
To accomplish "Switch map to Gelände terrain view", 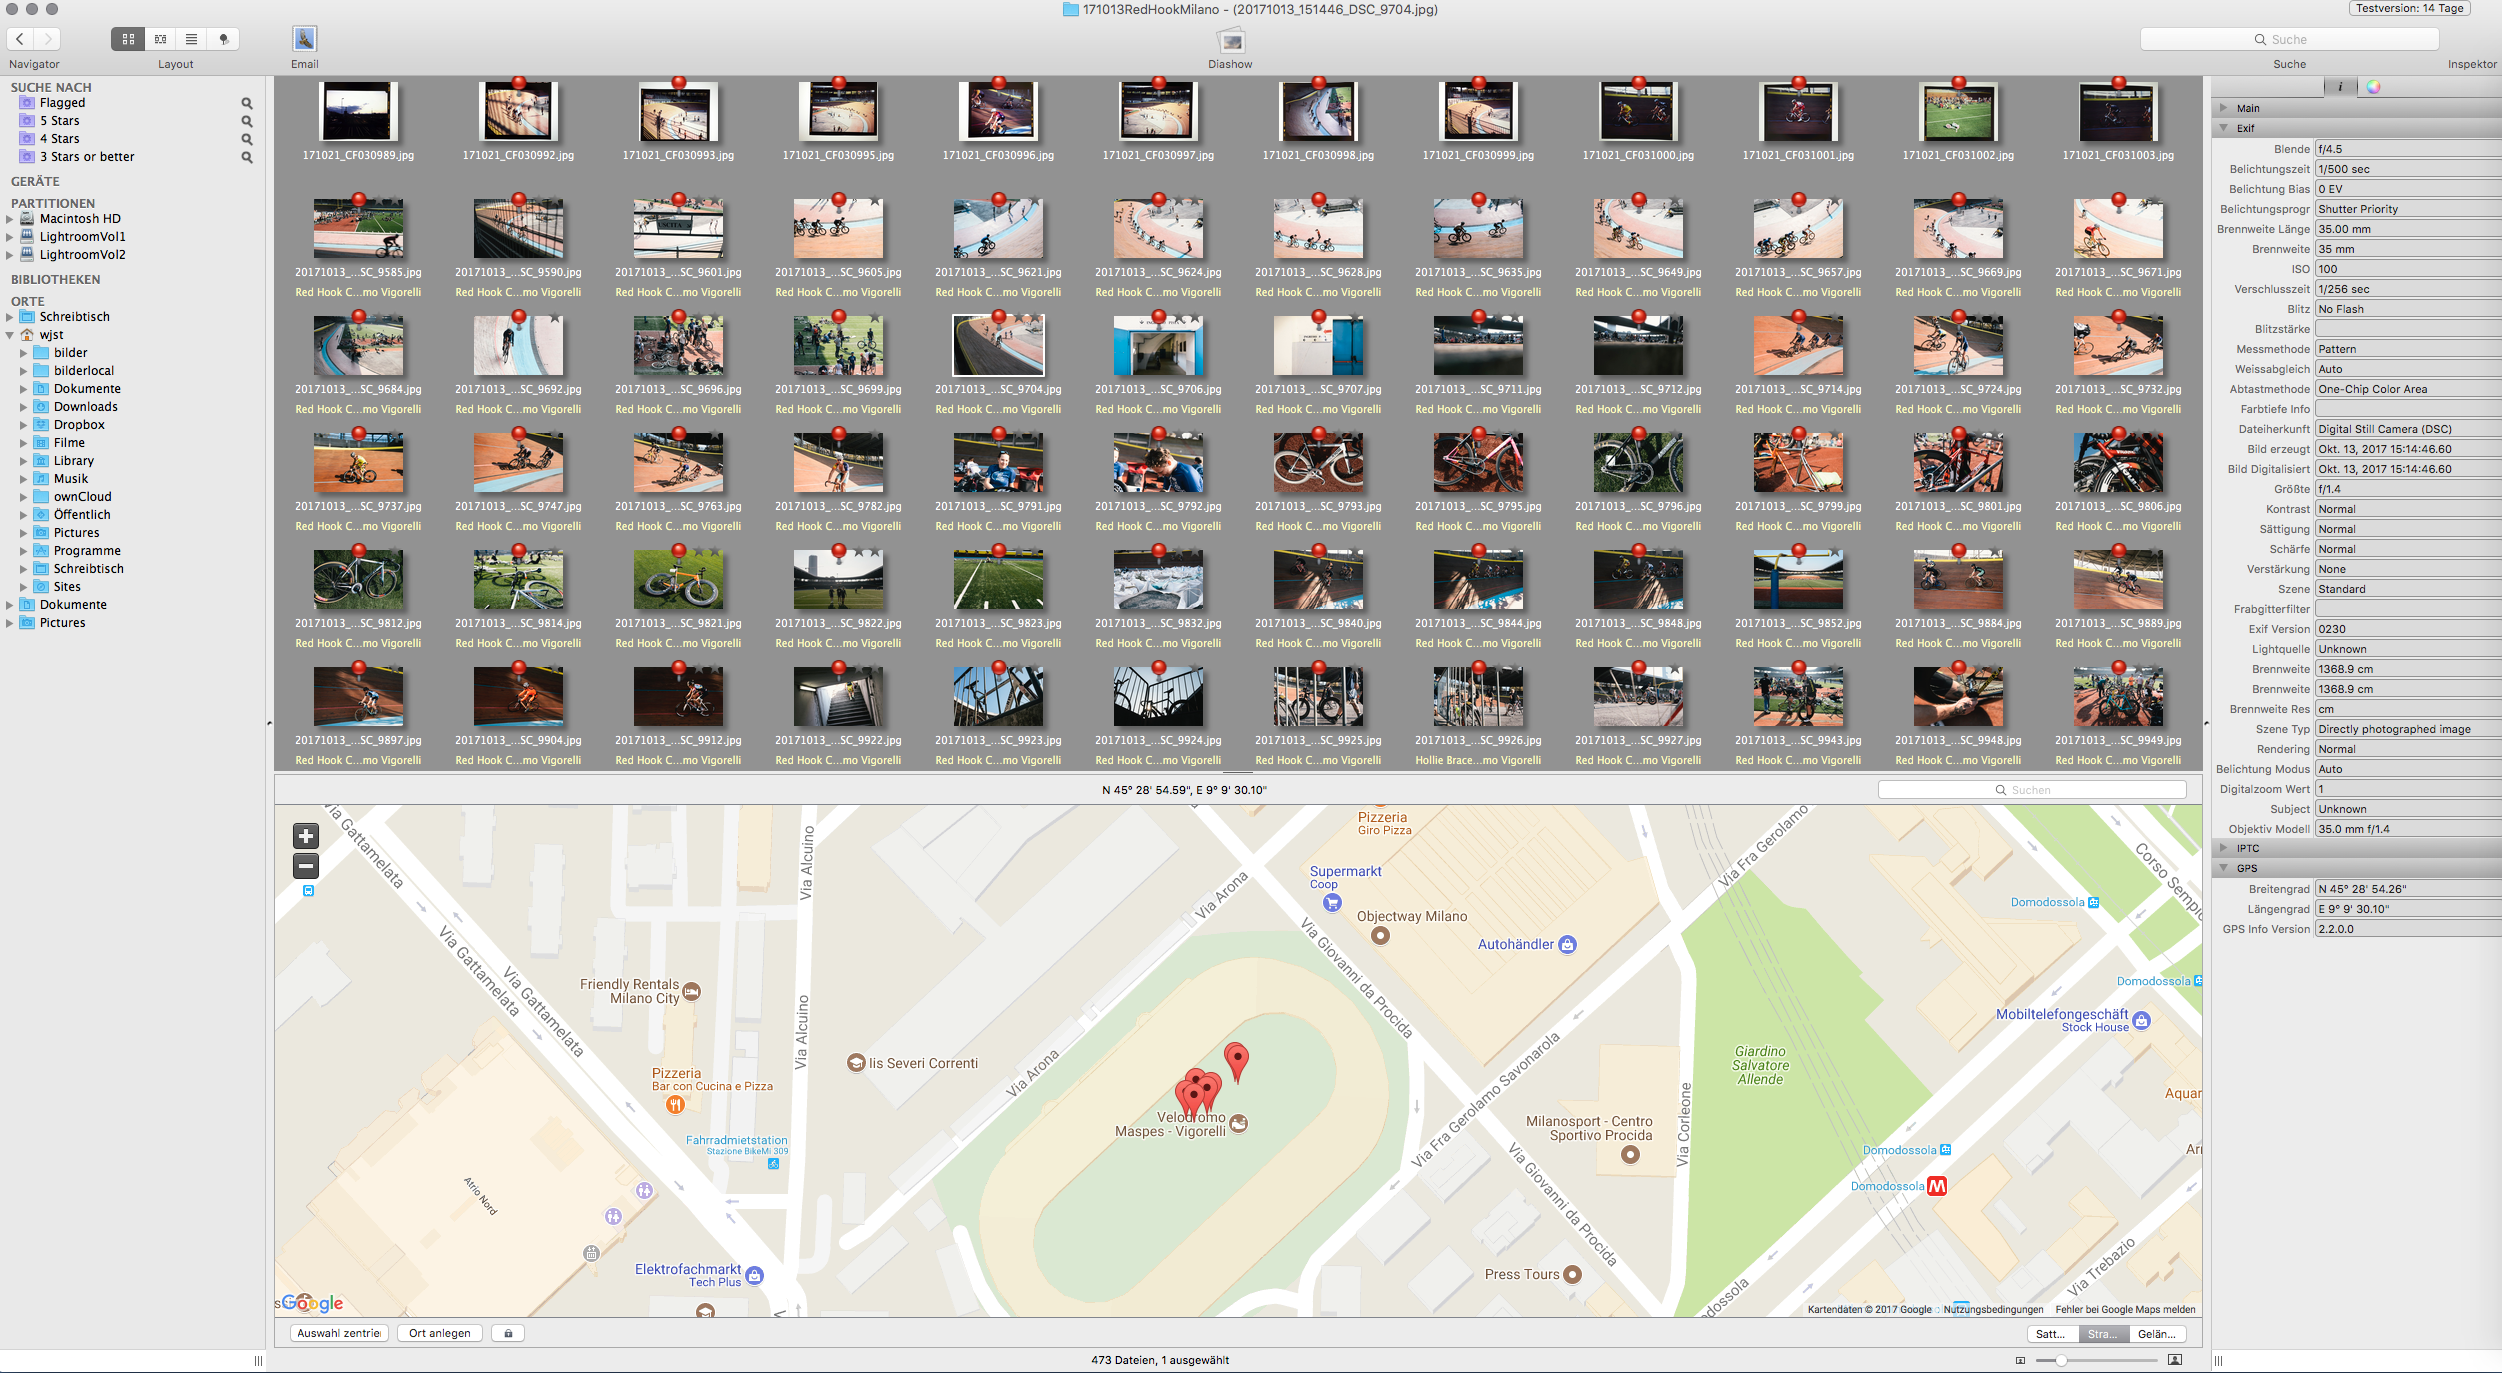I will pyautogui.click(x=2156, y=1334).
